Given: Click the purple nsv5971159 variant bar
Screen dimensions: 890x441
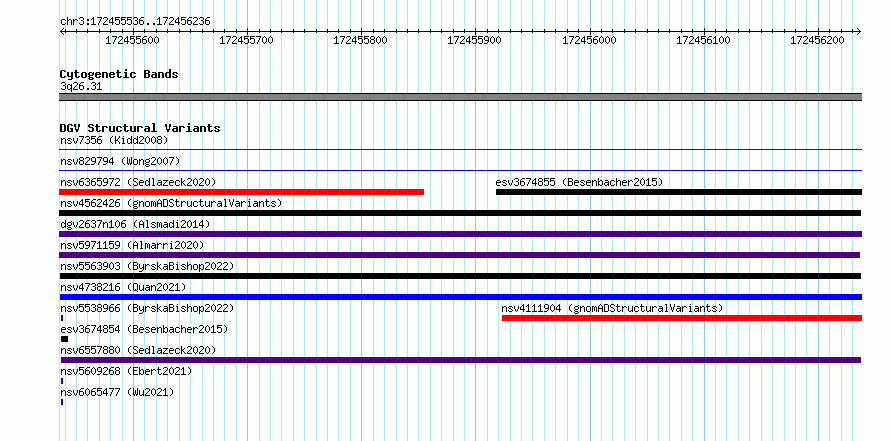Looking at the screenshot, I should (x=460, y=255).
